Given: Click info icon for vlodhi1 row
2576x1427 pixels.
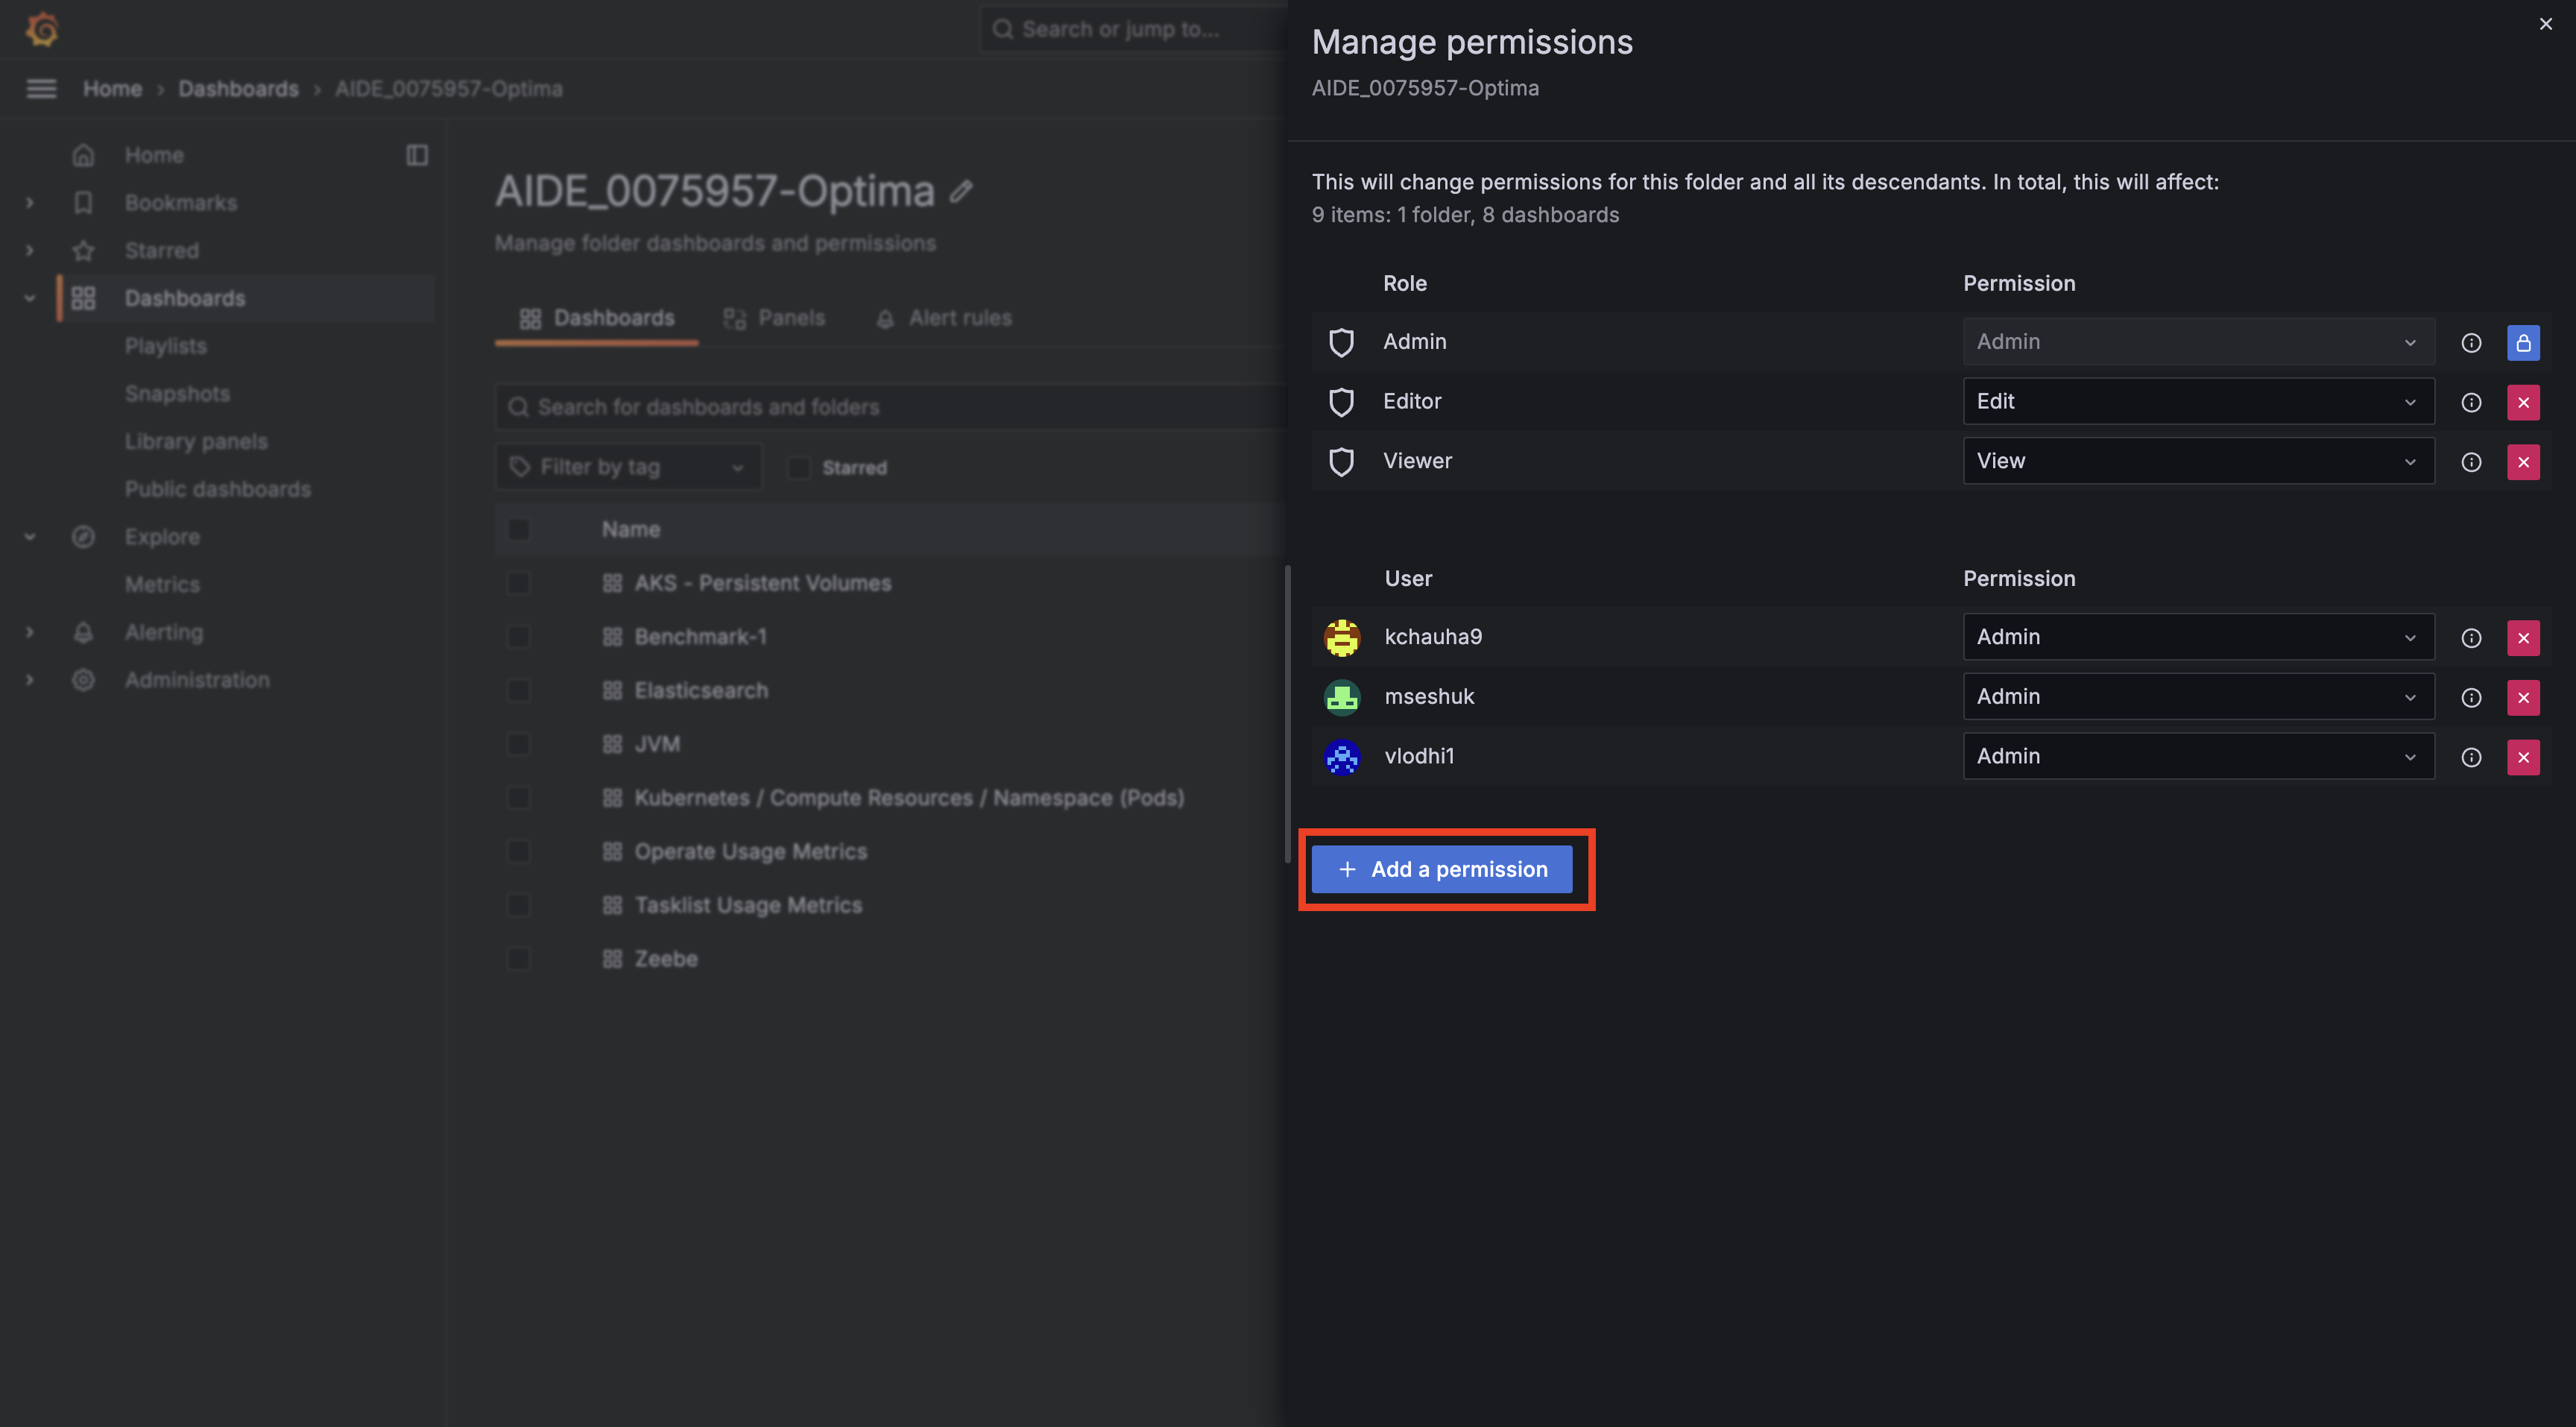Looking at the screenshot, I should (2471, 758).
